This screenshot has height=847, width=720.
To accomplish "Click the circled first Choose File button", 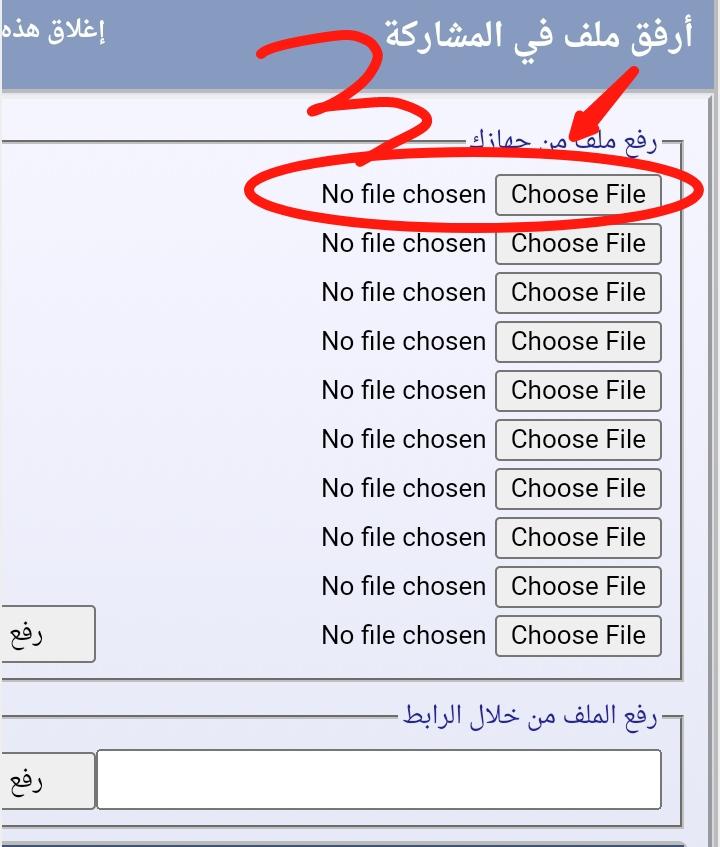I will click(x=578, y=194).
